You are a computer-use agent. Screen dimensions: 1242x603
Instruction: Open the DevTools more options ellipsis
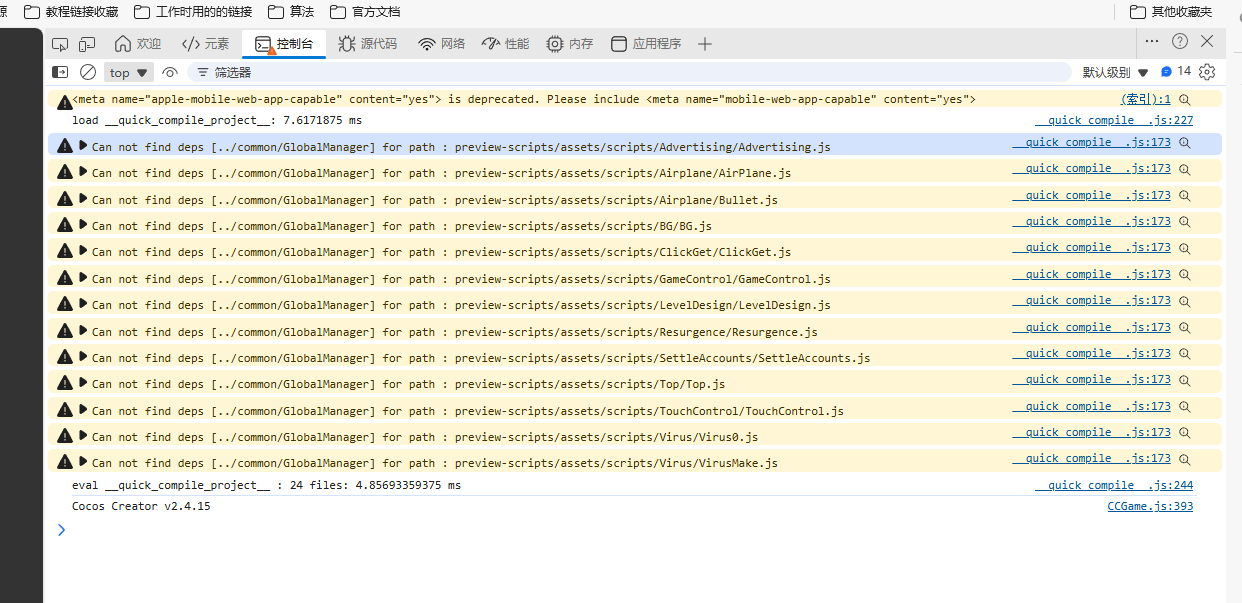click(1152, 41)
